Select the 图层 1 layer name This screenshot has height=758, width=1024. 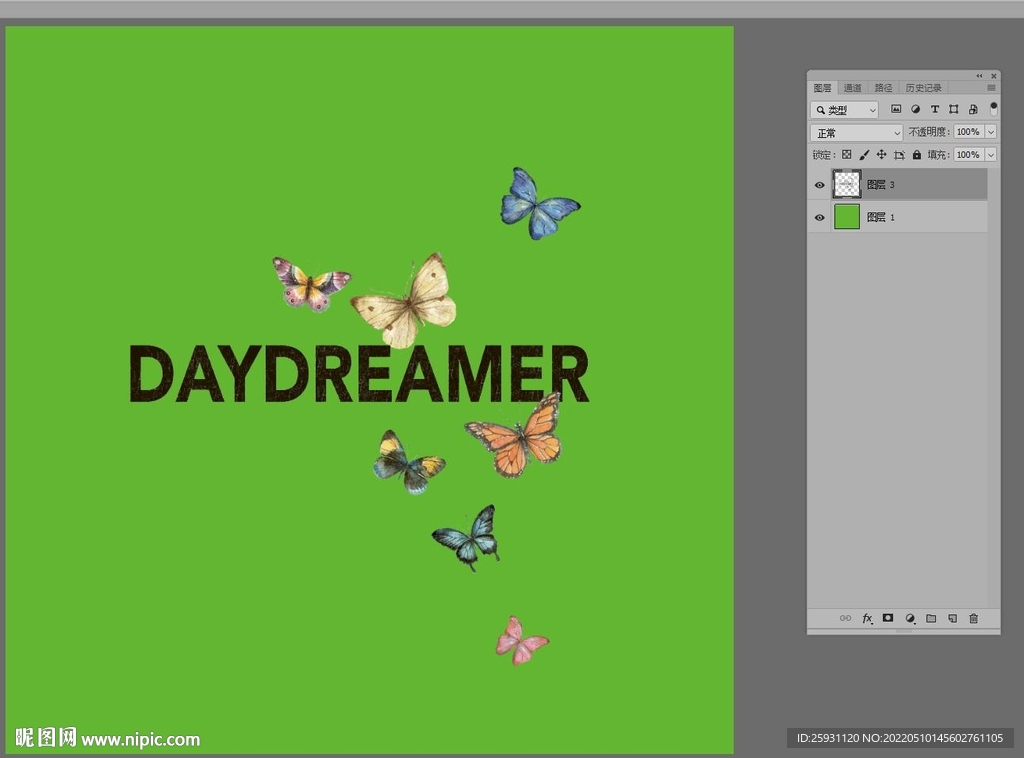click(x=881, y=217)
